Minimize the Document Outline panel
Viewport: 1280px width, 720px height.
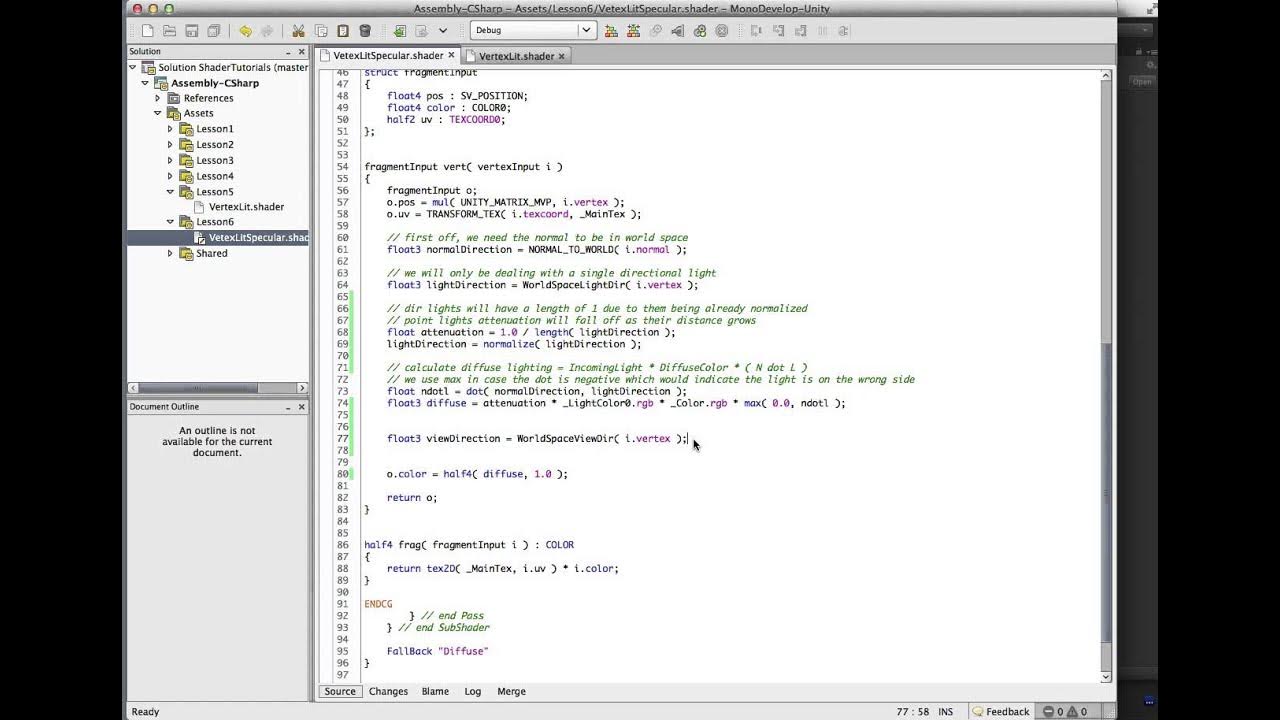(x=288, y=407)
